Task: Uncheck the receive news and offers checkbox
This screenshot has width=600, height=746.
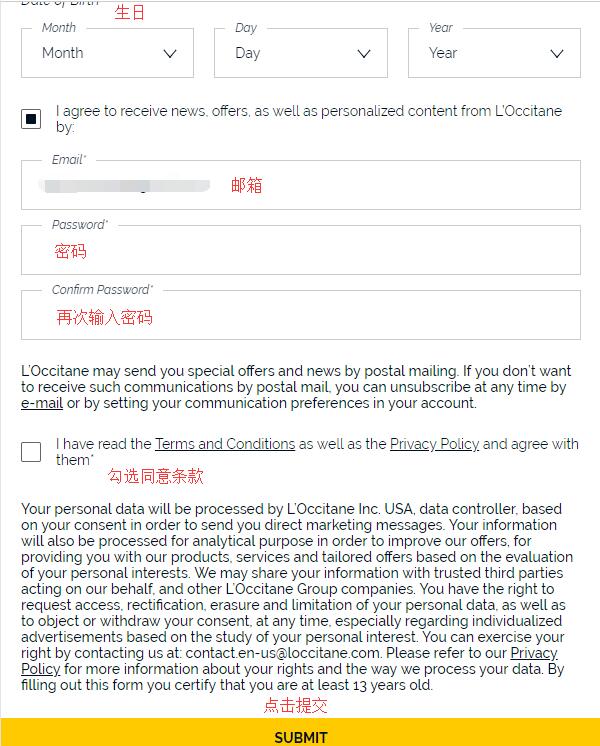Action: click(x=31, y=119)
